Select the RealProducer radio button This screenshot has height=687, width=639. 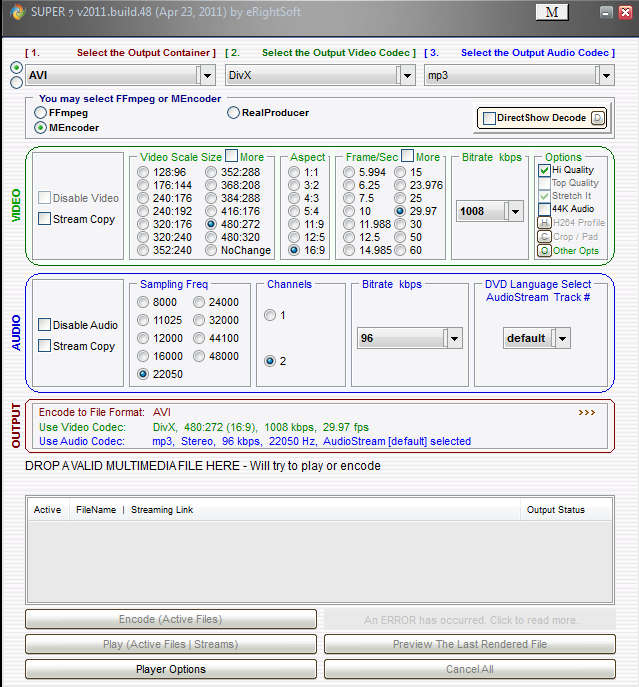233,113
